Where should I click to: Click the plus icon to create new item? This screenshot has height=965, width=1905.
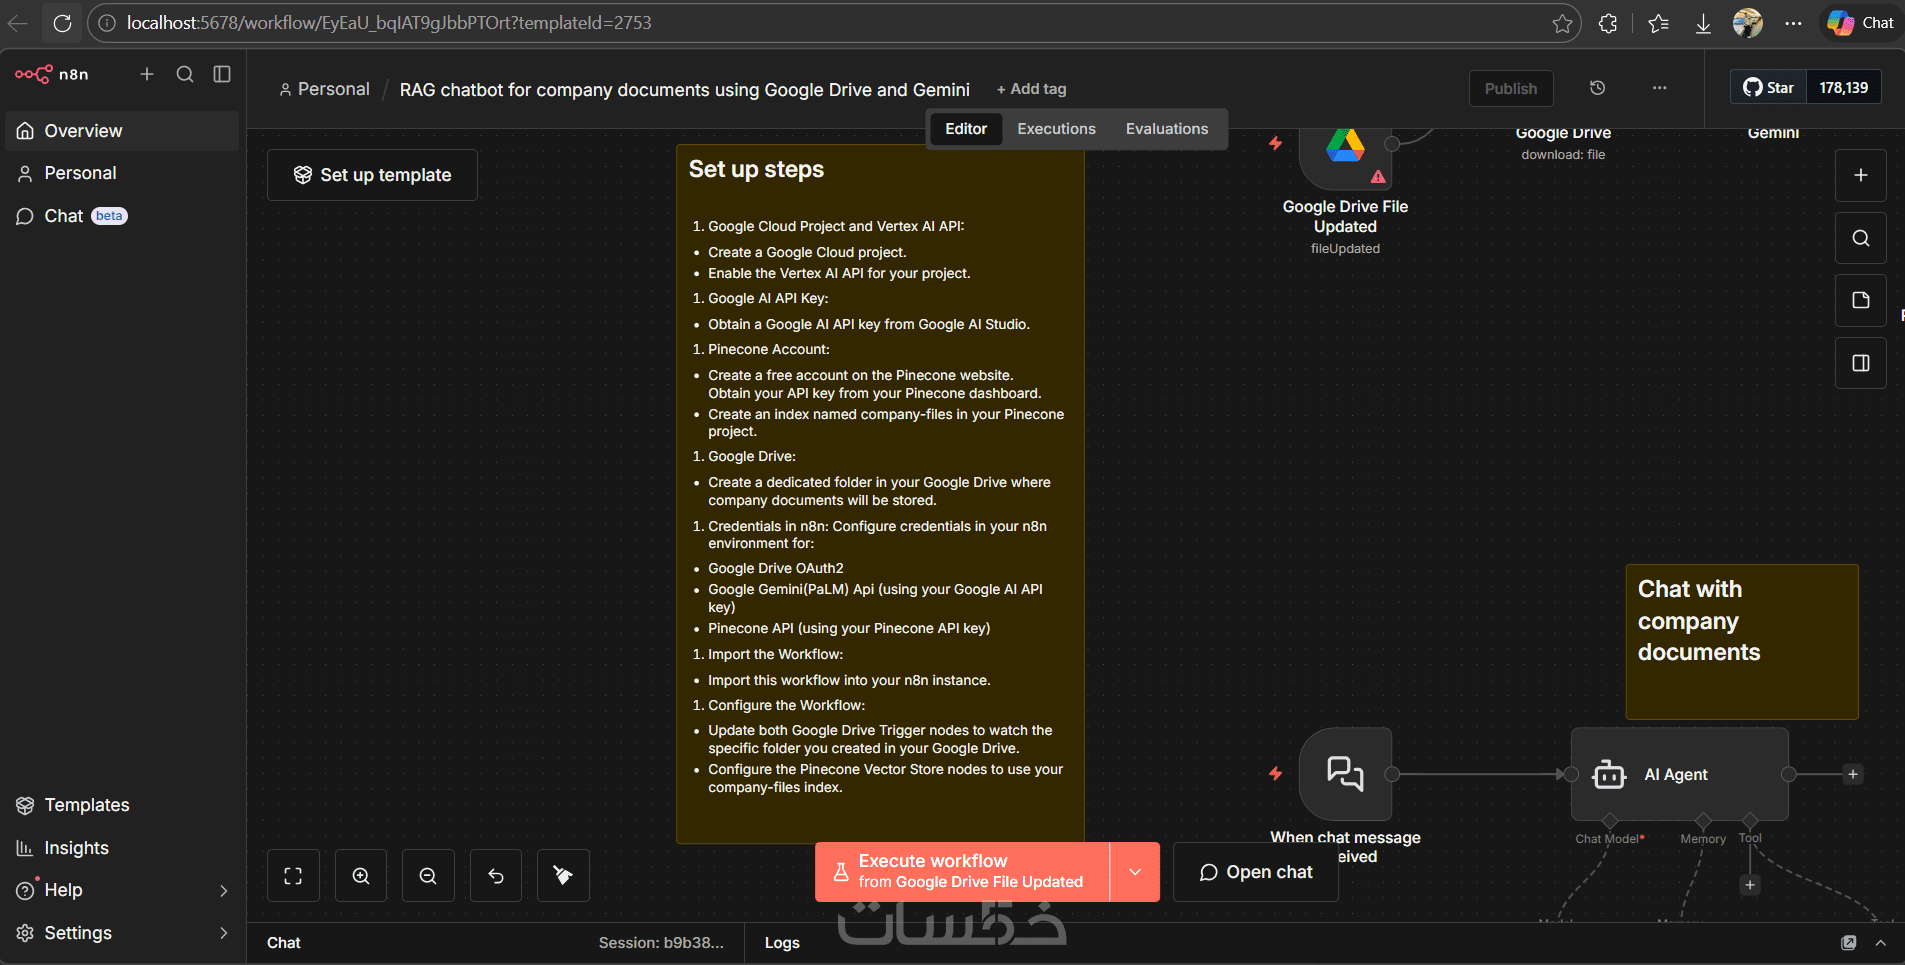pyautogui.click(x=147, y=74)
